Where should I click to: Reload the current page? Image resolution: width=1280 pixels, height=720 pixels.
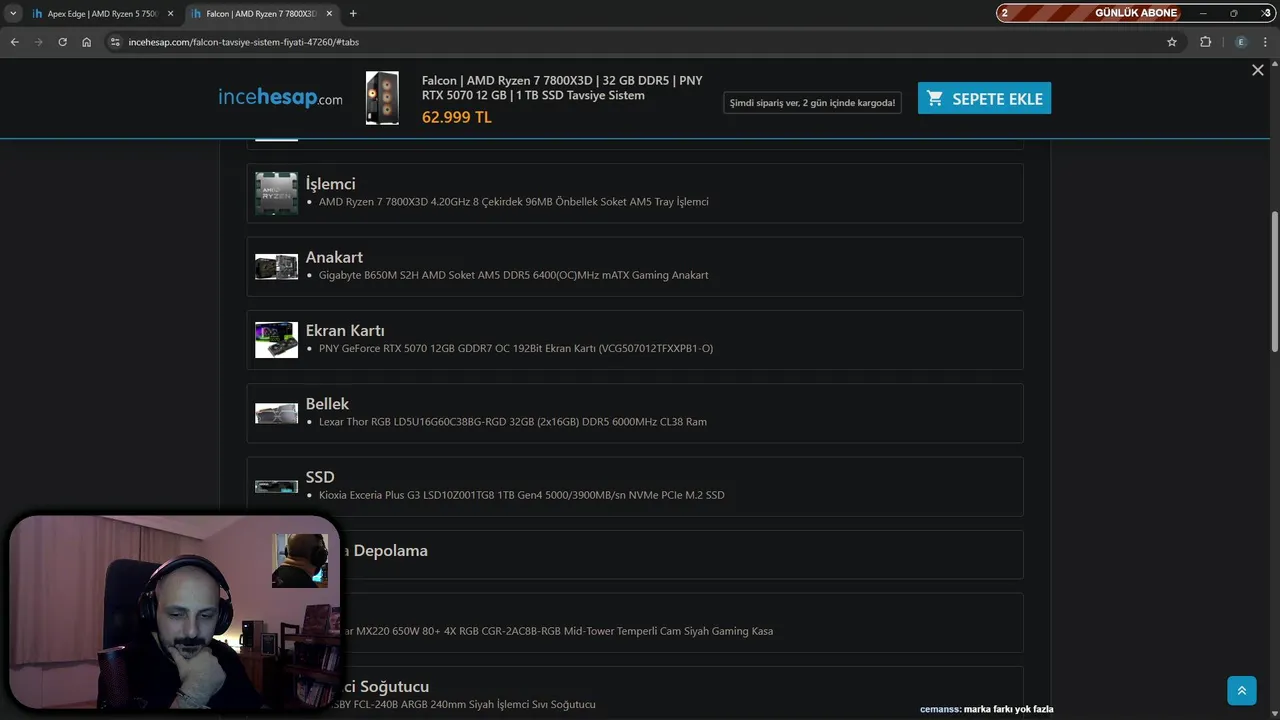pos(62,42)
